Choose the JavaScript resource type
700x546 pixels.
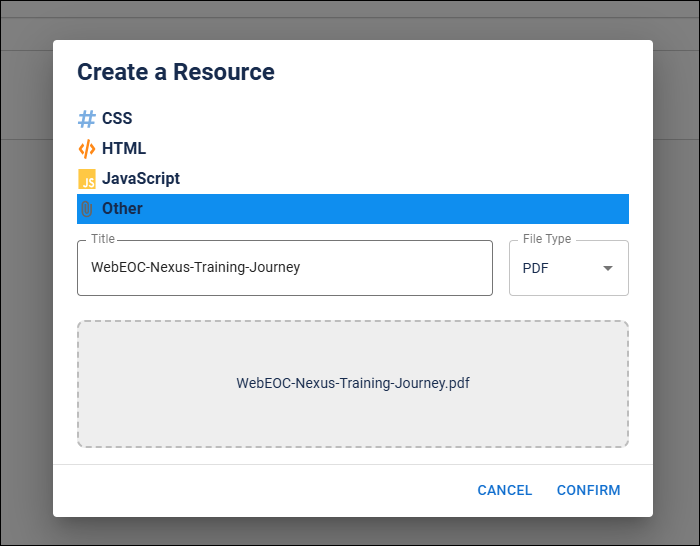(353, 179)
